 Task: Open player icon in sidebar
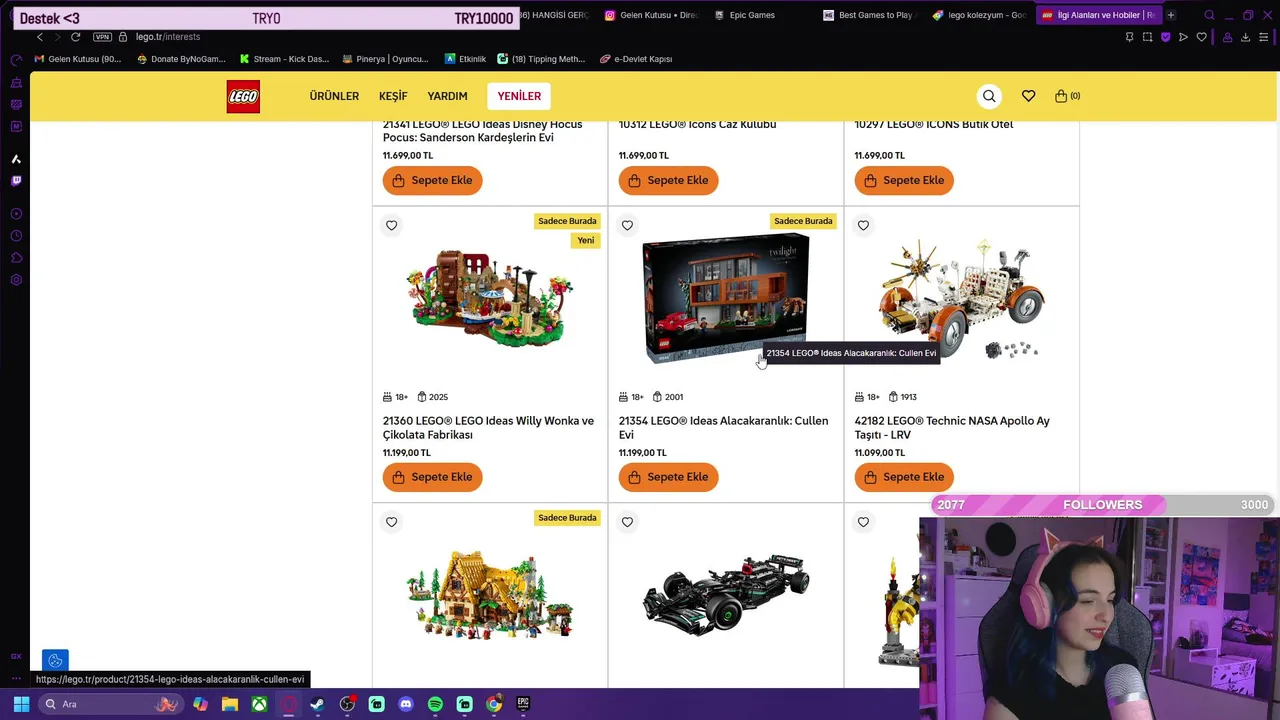(16, 214)
